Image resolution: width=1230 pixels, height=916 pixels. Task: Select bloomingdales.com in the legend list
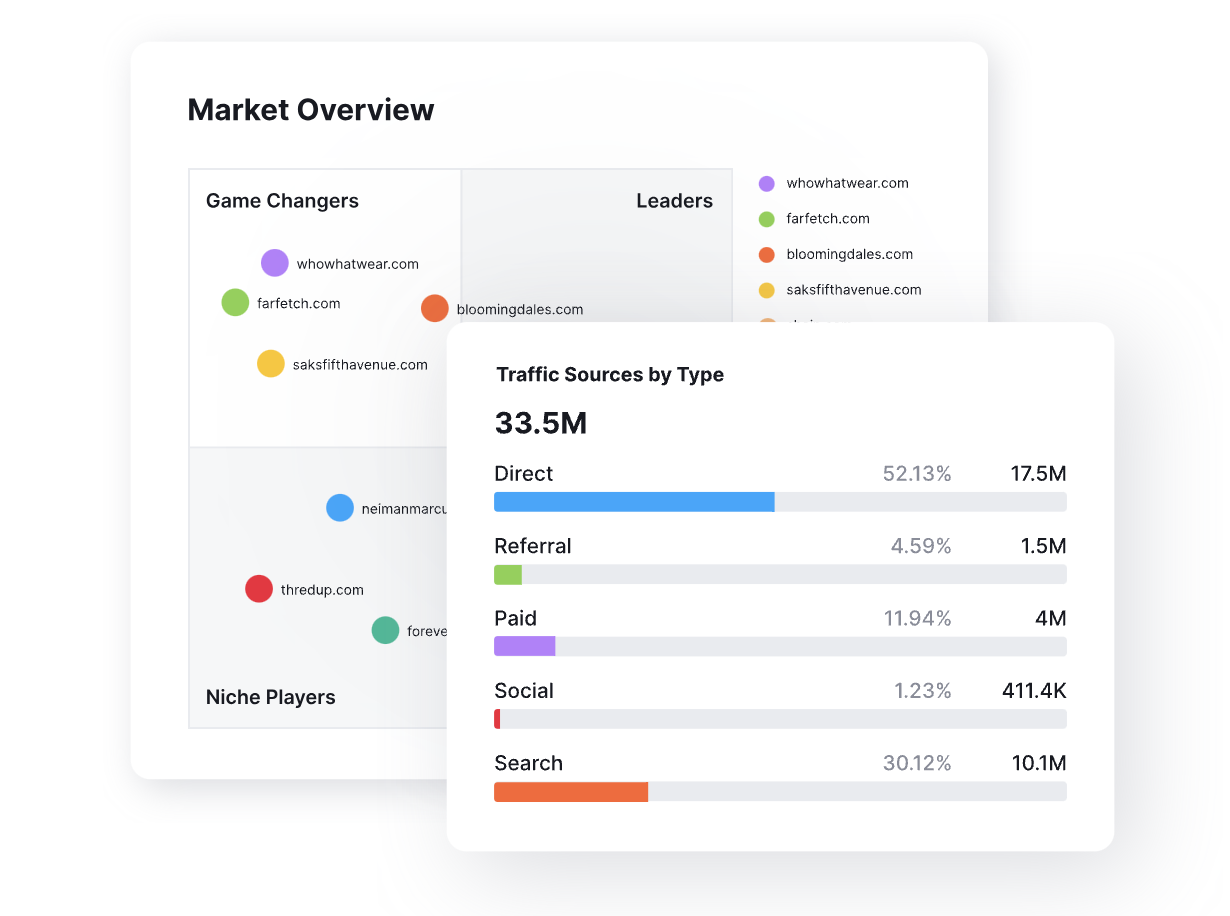click(x=850, y=254)
